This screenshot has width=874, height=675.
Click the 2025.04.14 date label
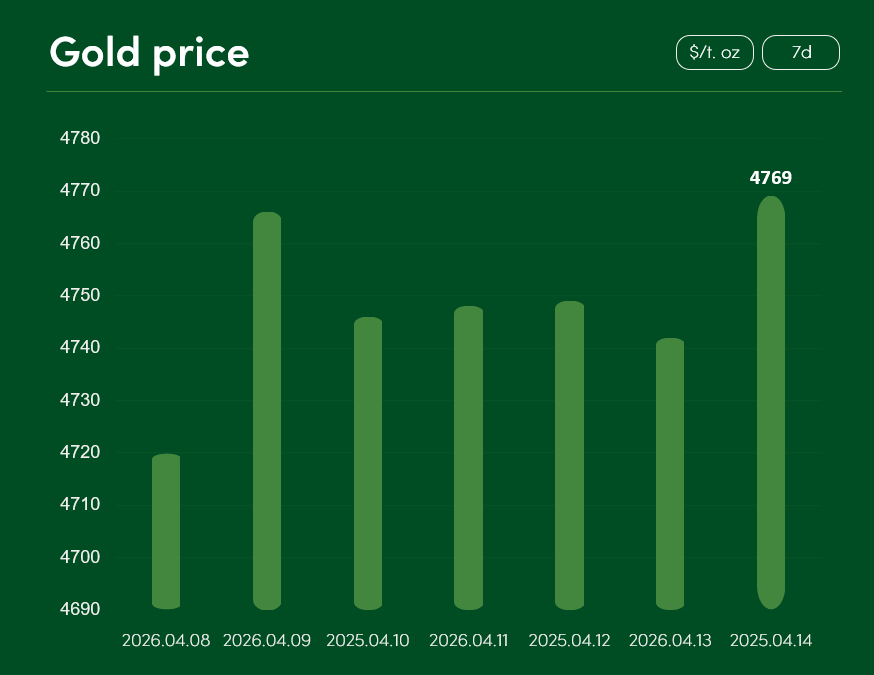tap(771, 640)
